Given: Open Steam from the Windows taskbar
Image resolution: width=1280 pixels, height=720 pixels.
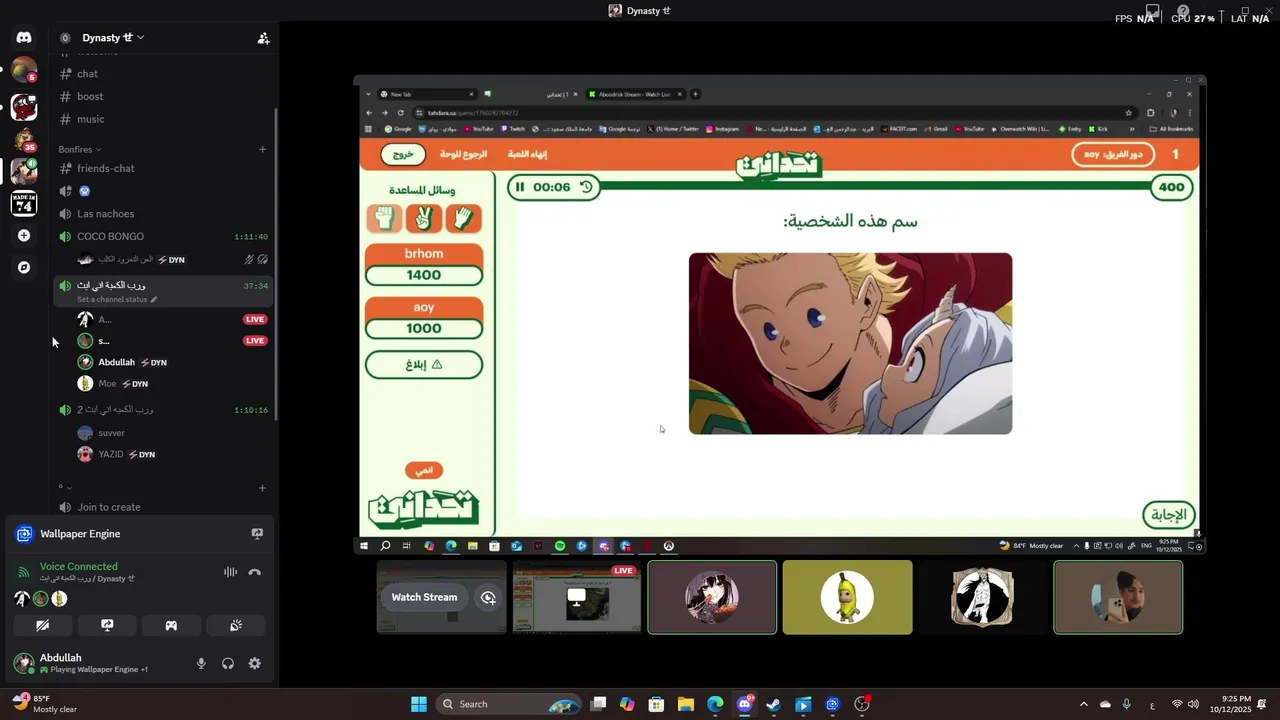Looking at the screenshot, I should 773,704.
